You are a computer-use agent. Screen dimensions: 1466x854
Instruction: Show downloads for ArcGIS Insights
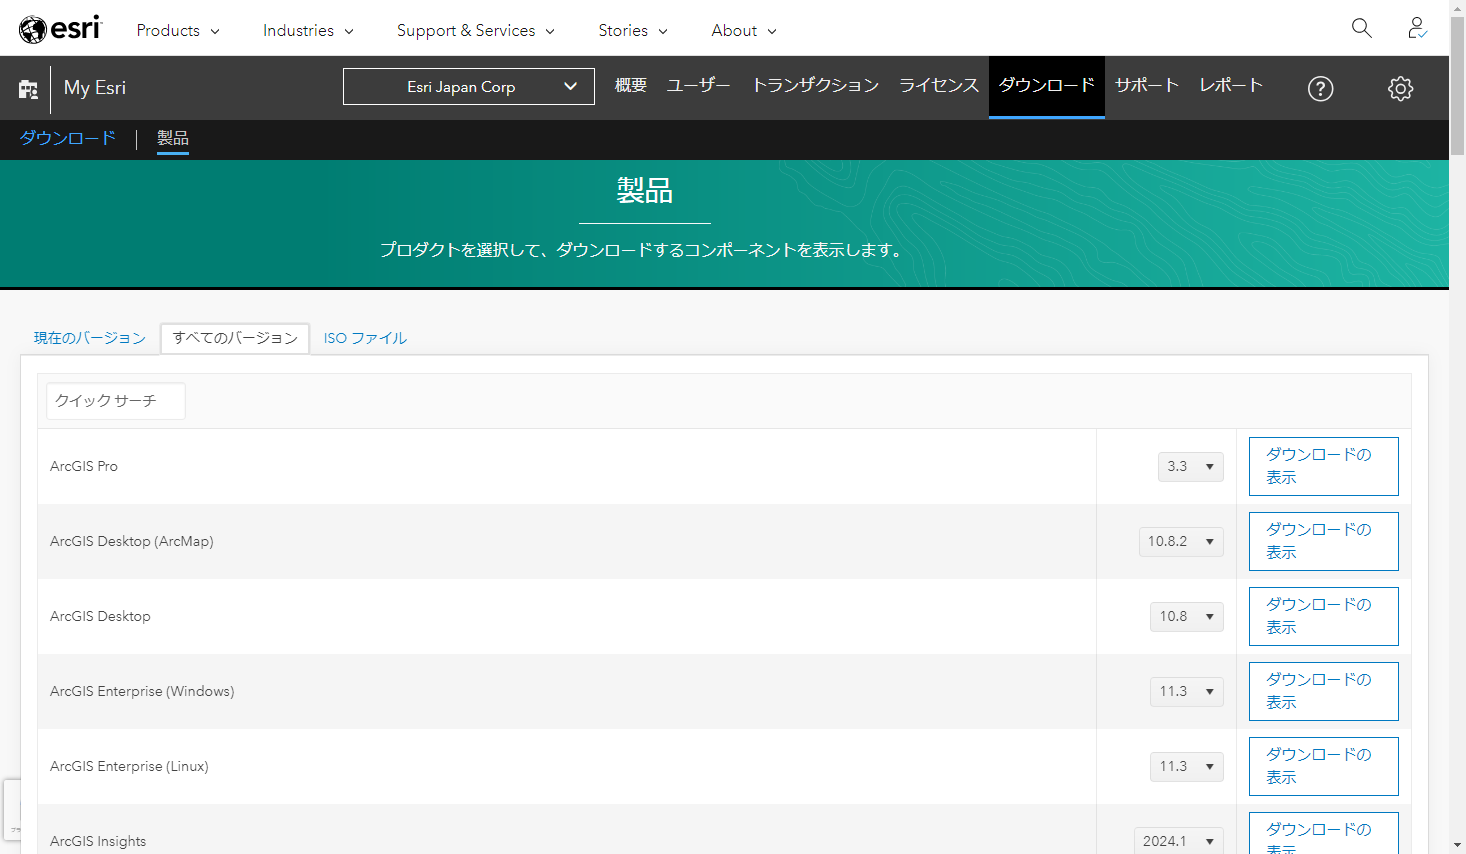point(1324,833)
